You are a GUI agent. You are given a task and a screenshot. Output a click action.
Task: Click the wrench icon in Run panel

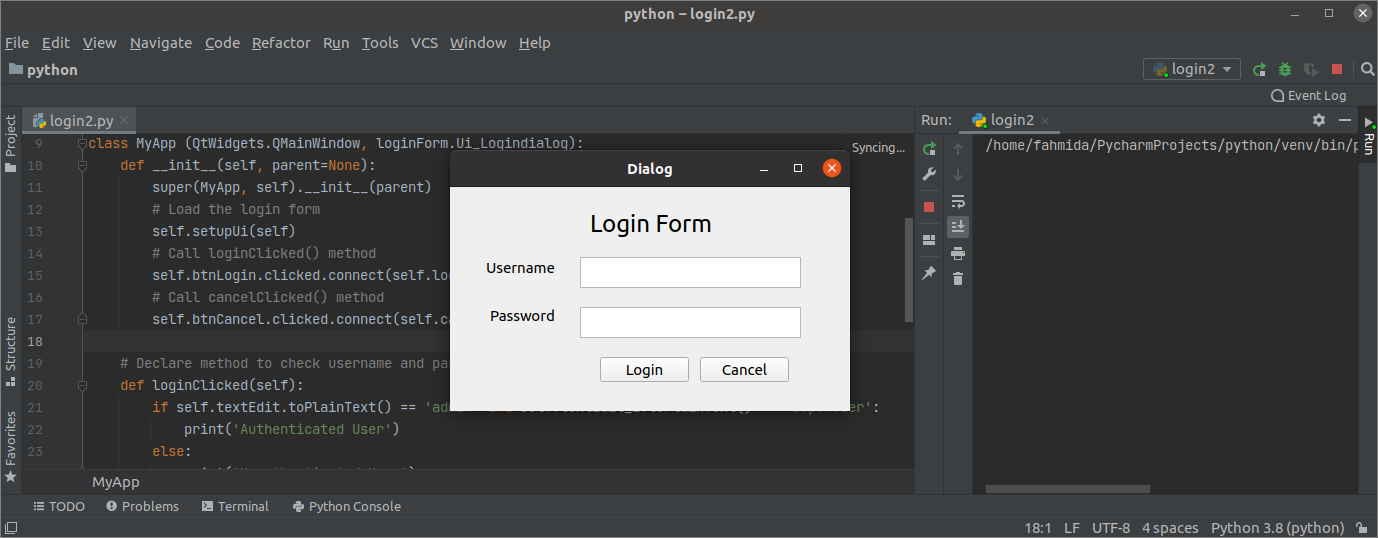click(929, 175)
